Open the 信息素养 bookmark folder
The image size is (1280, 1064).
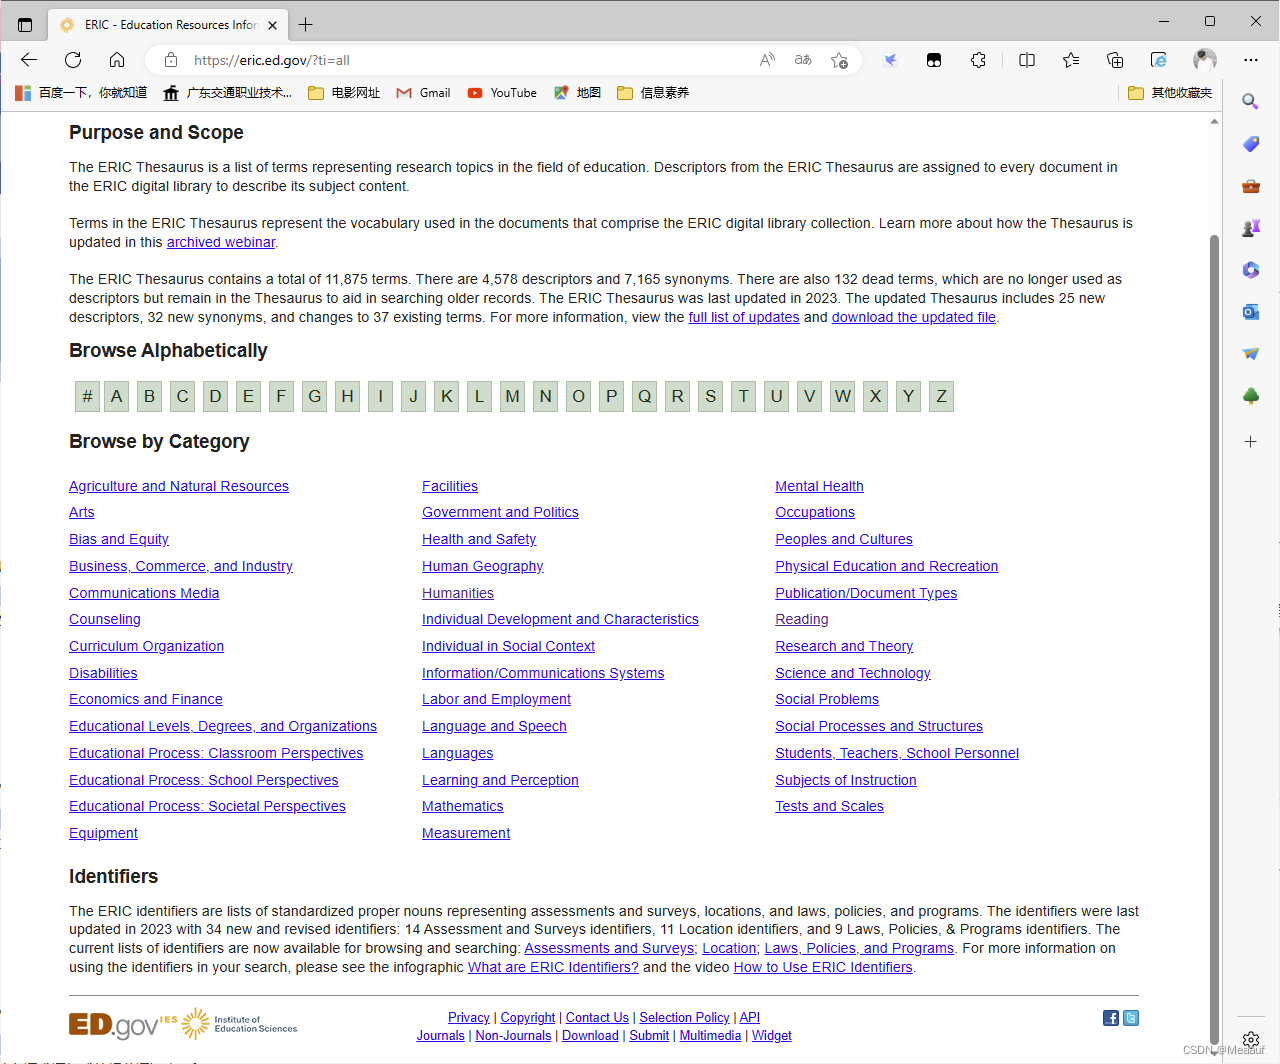[653, 93]
